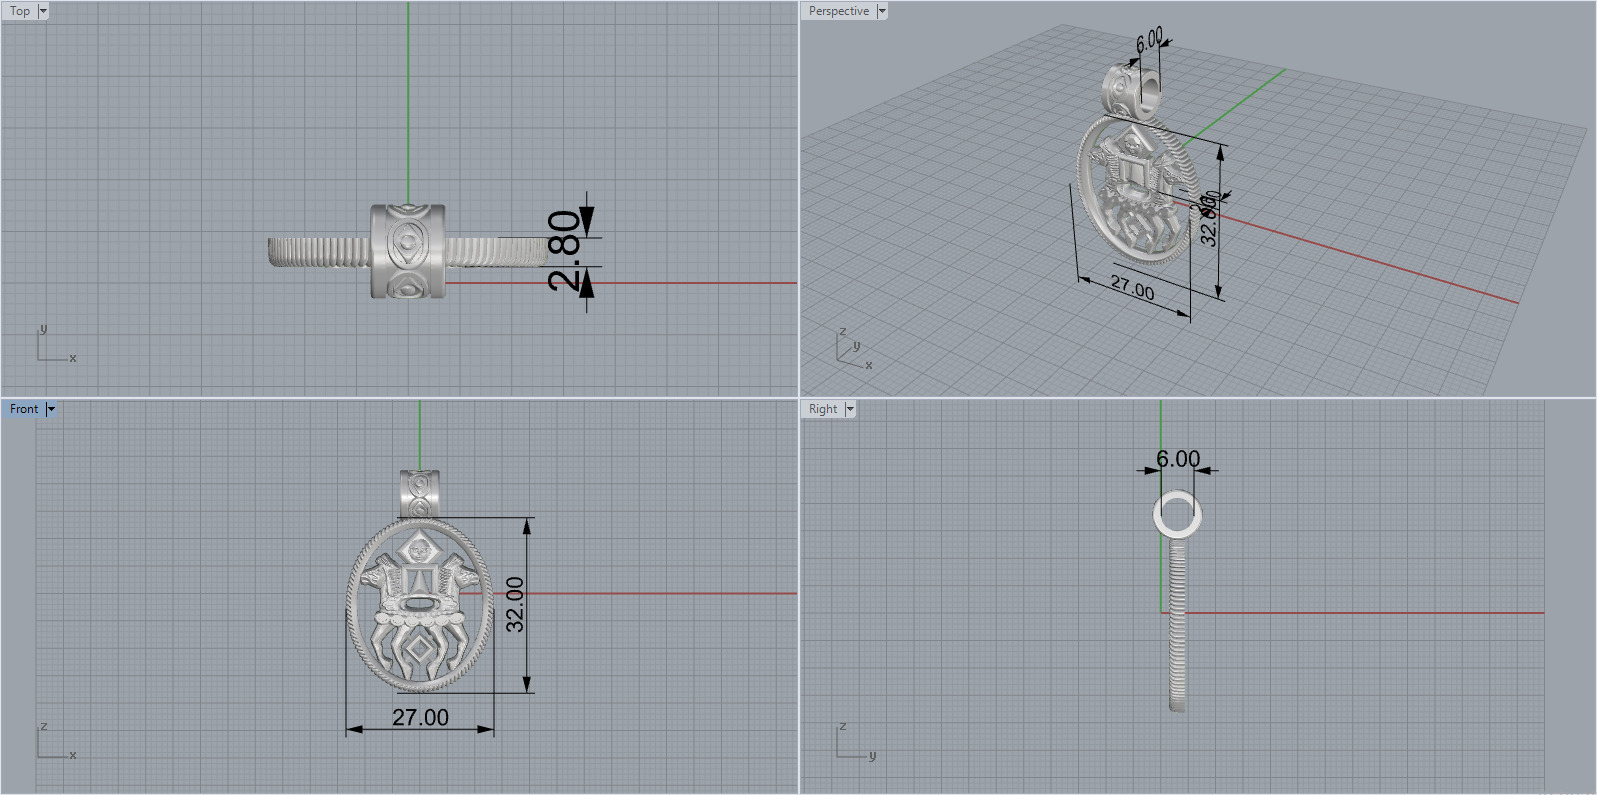Select the 27.00 dimension in Perspective view

[1132, 289]
